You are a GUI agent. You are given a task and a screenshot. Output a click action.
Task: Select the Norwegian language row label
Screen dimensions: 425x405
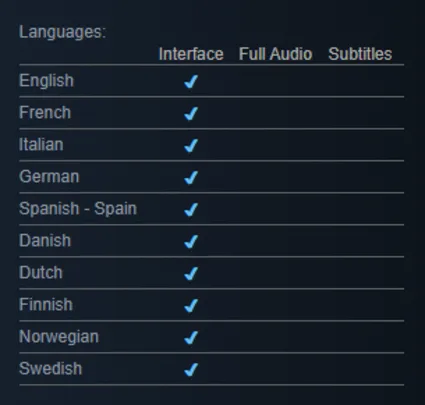point(59,337)
